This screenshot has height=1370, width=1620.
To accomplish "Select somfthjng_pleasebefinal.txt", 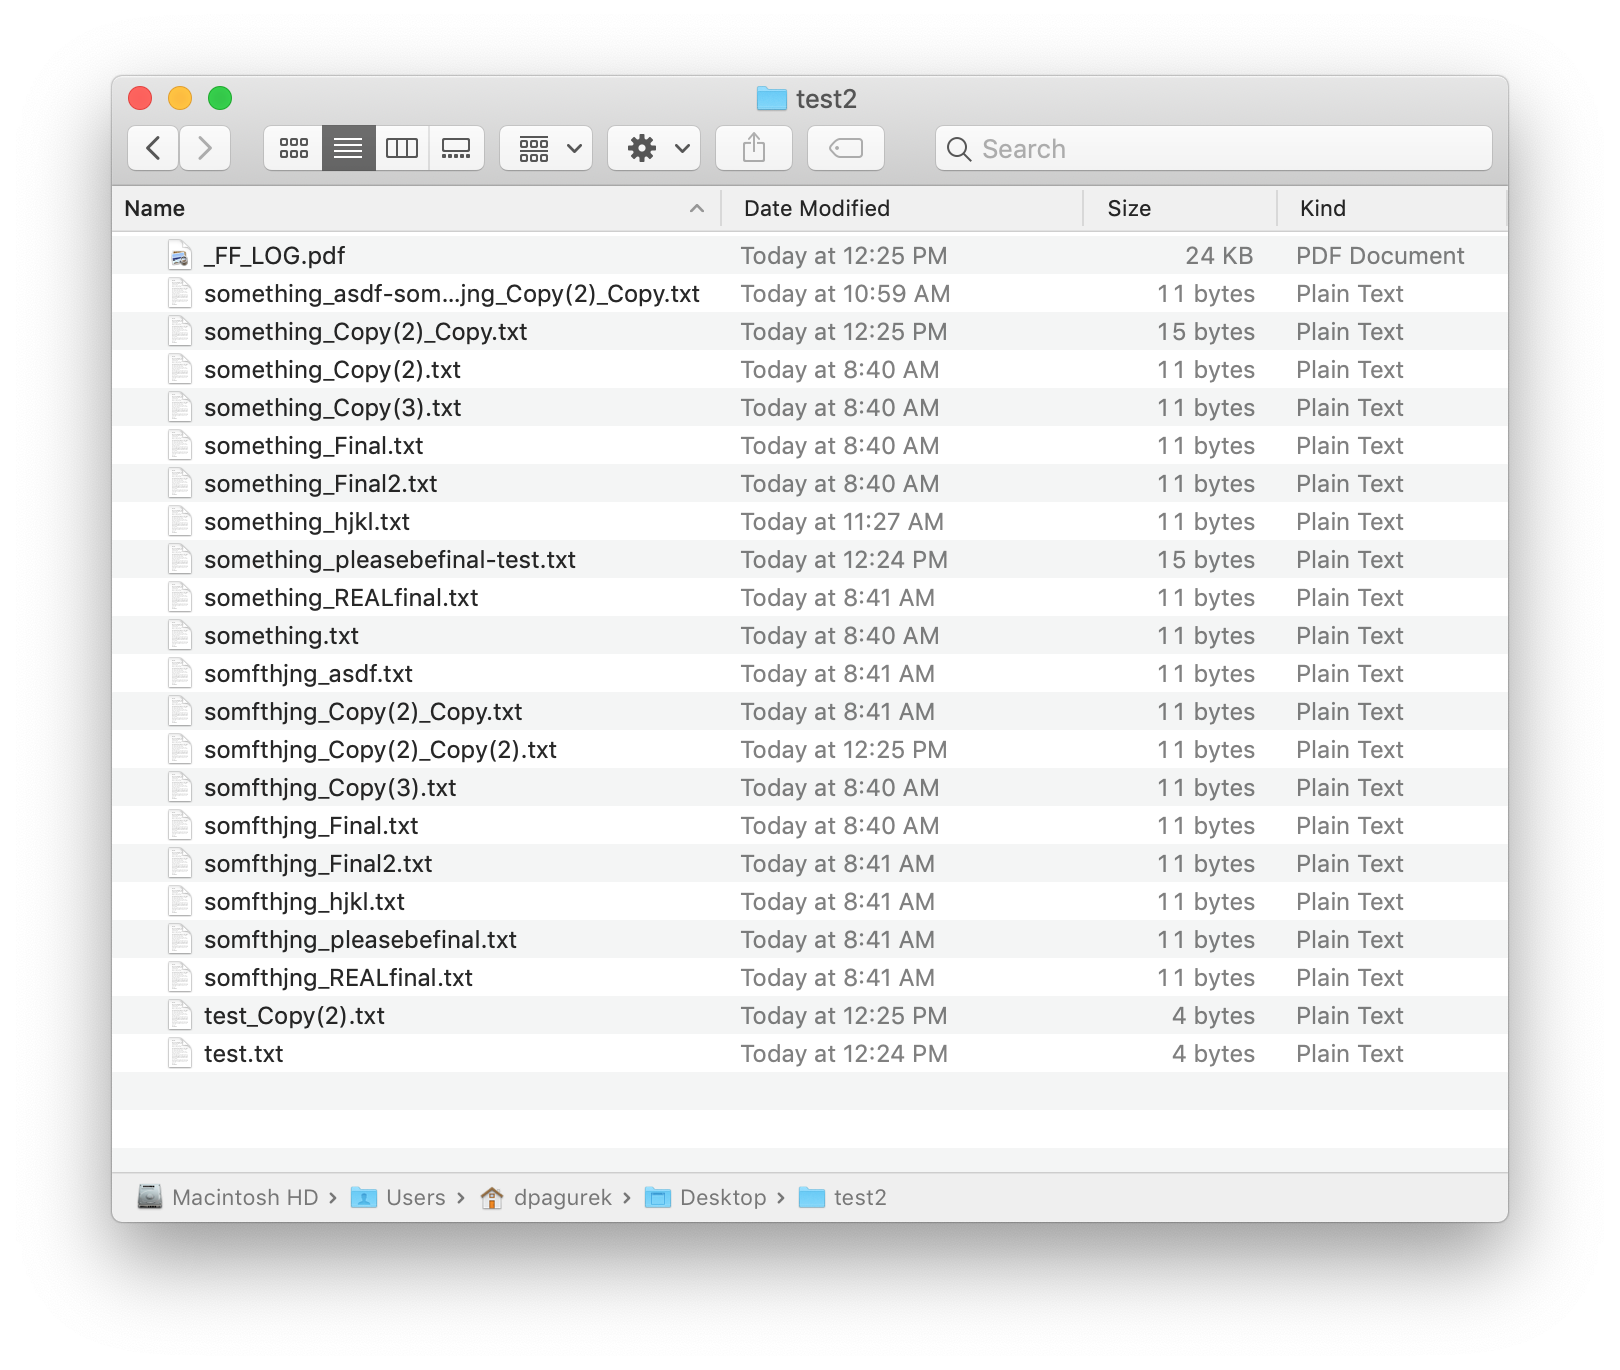I will (360, 940).
